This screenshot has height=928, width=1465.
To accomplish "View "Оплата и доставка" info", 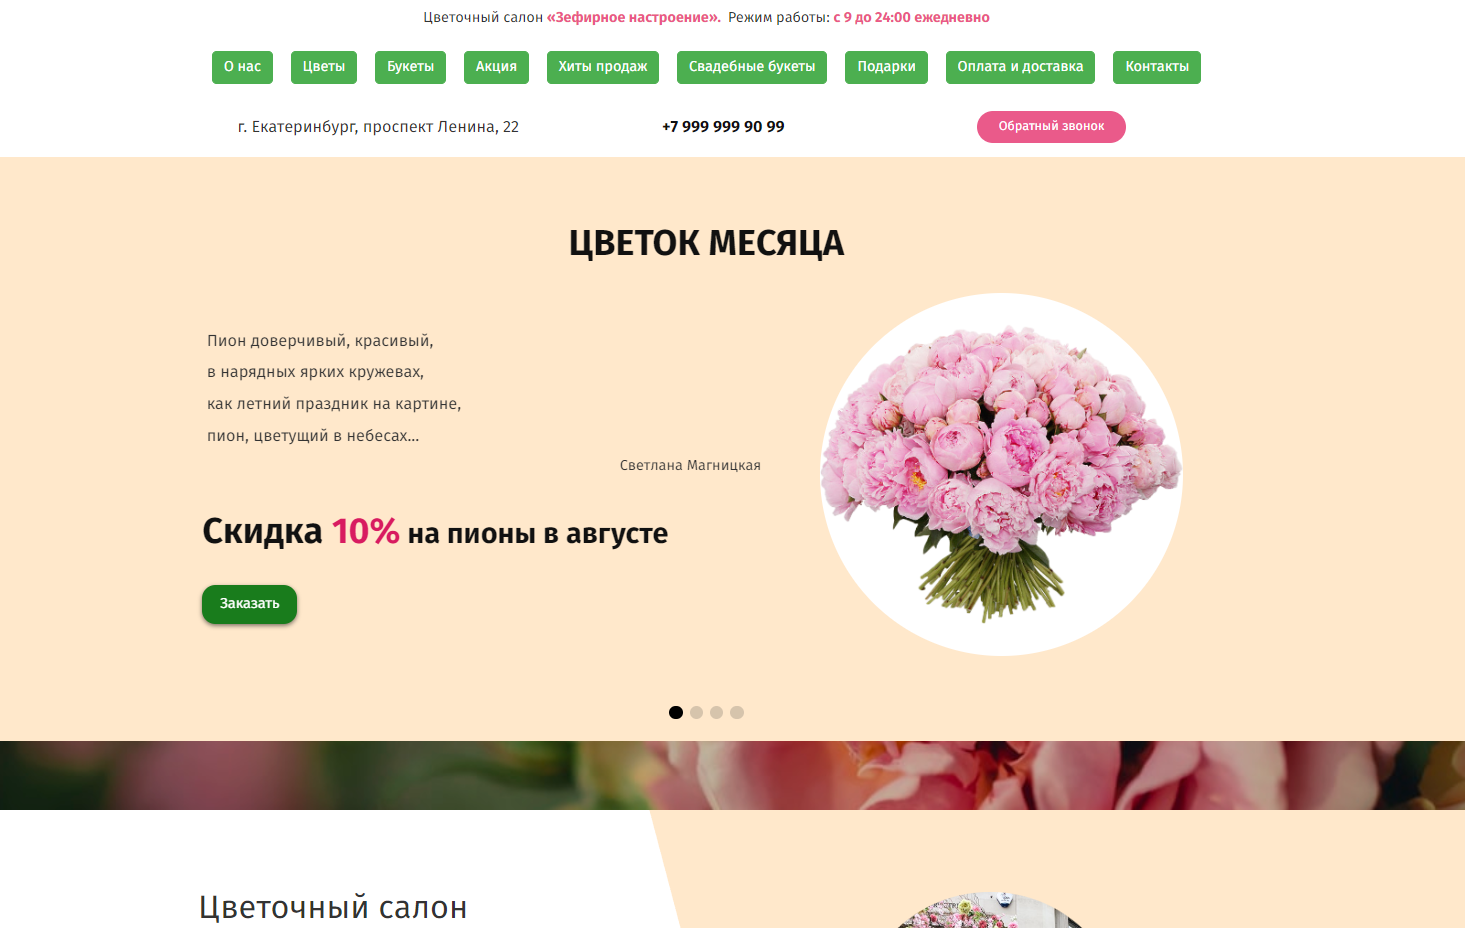I will click(1020, 67).
